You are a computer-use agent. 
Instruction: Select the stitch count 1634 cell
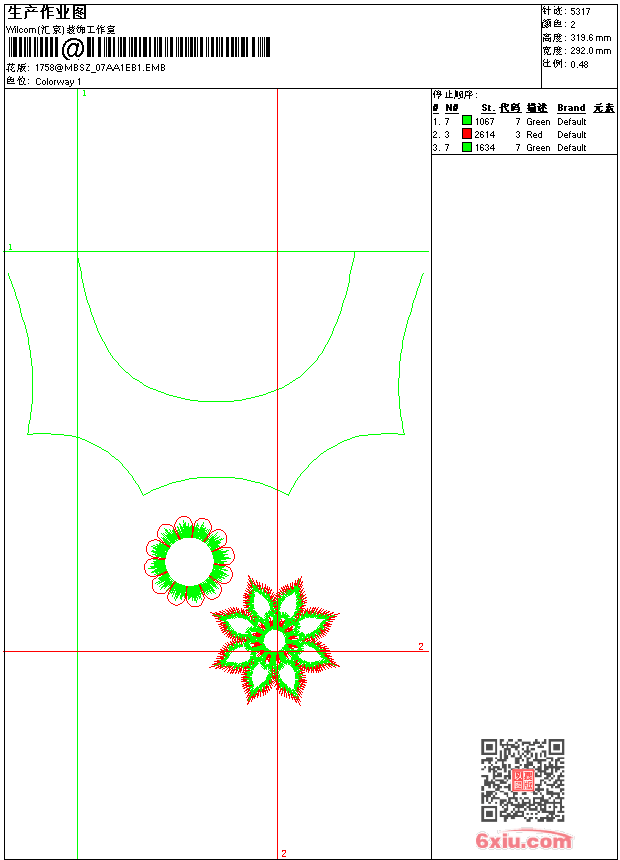tap(484, 148)
